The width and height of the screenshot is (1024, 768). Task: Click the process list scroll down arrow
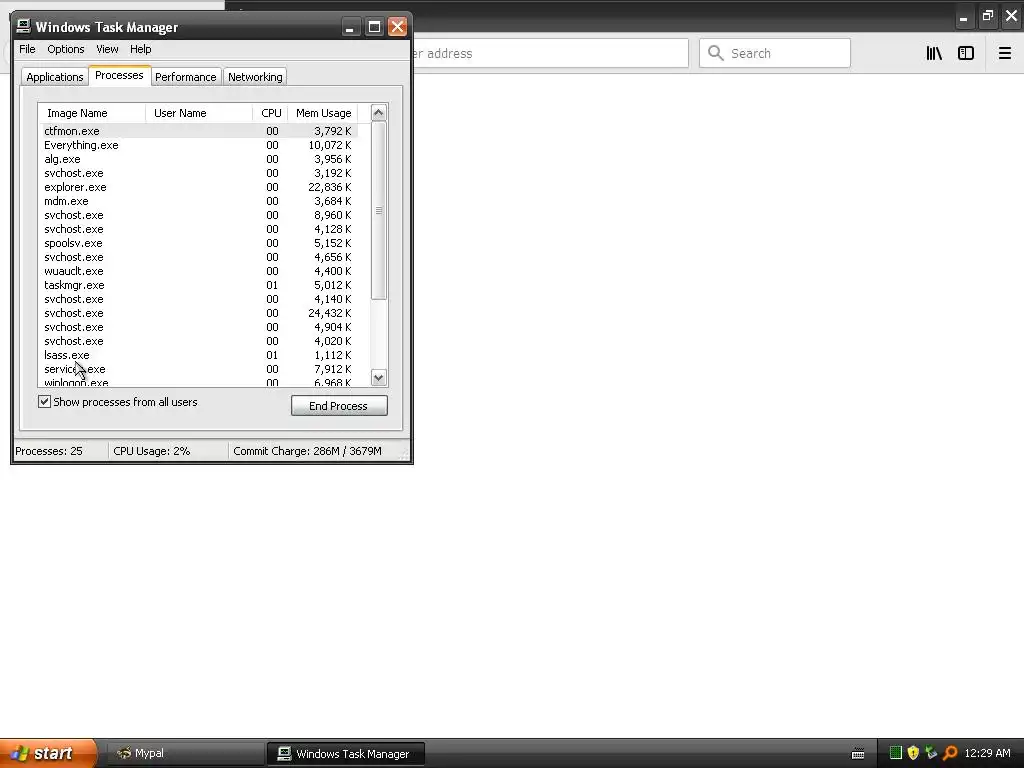[379, 377]
